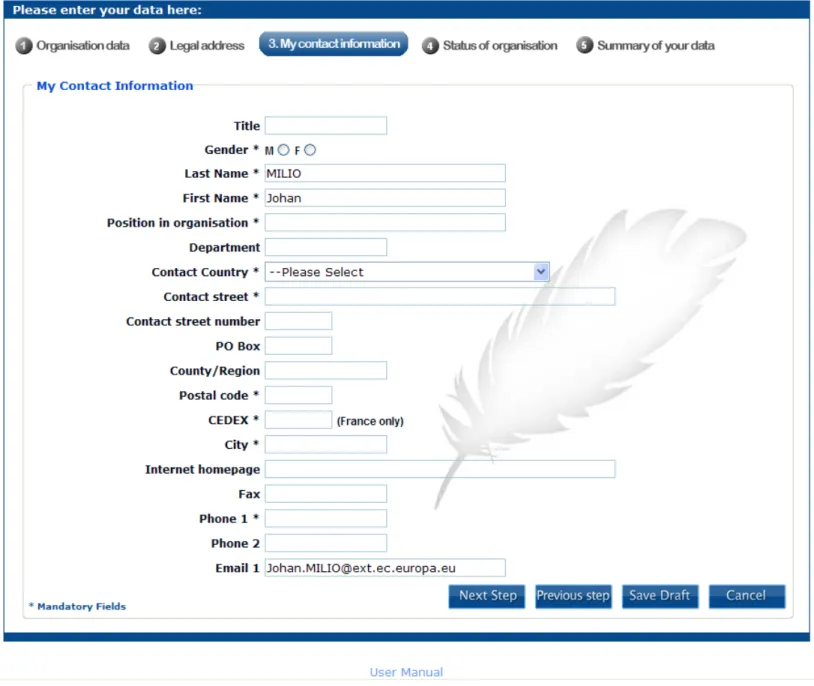The image size is (814, 686).
Task: Click the Mandatory Fields note text
Action: pyautogui.click(x=77, y=607)
